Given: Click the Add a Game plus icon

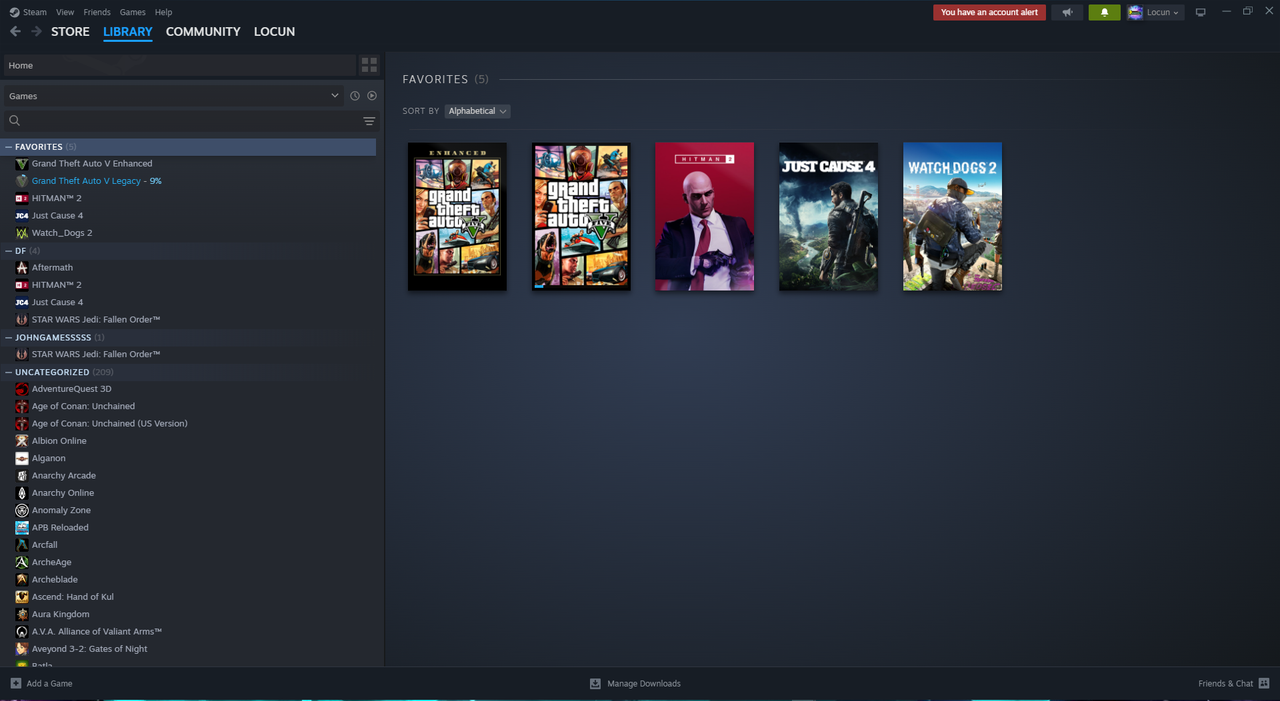Looking at the screenshot, I should click(x=15, y=683).
